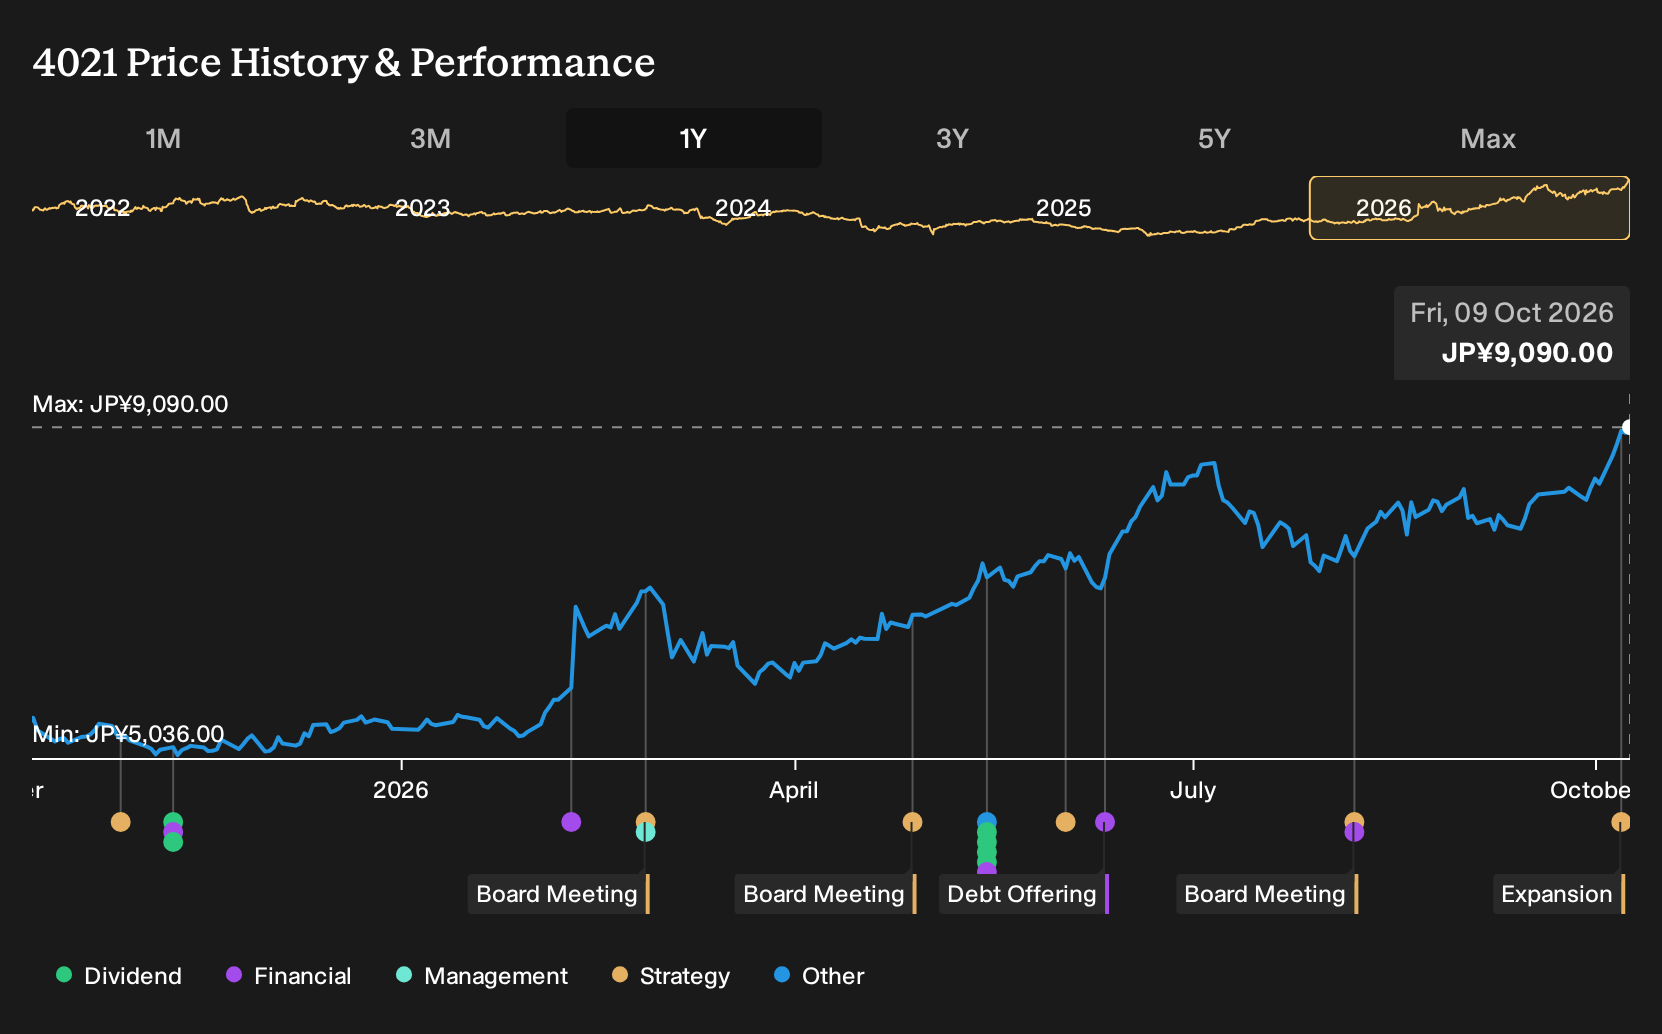Choose the 3Y time range
Viewport: 1662px width, 1034px height.
click(x=952, y=138)
